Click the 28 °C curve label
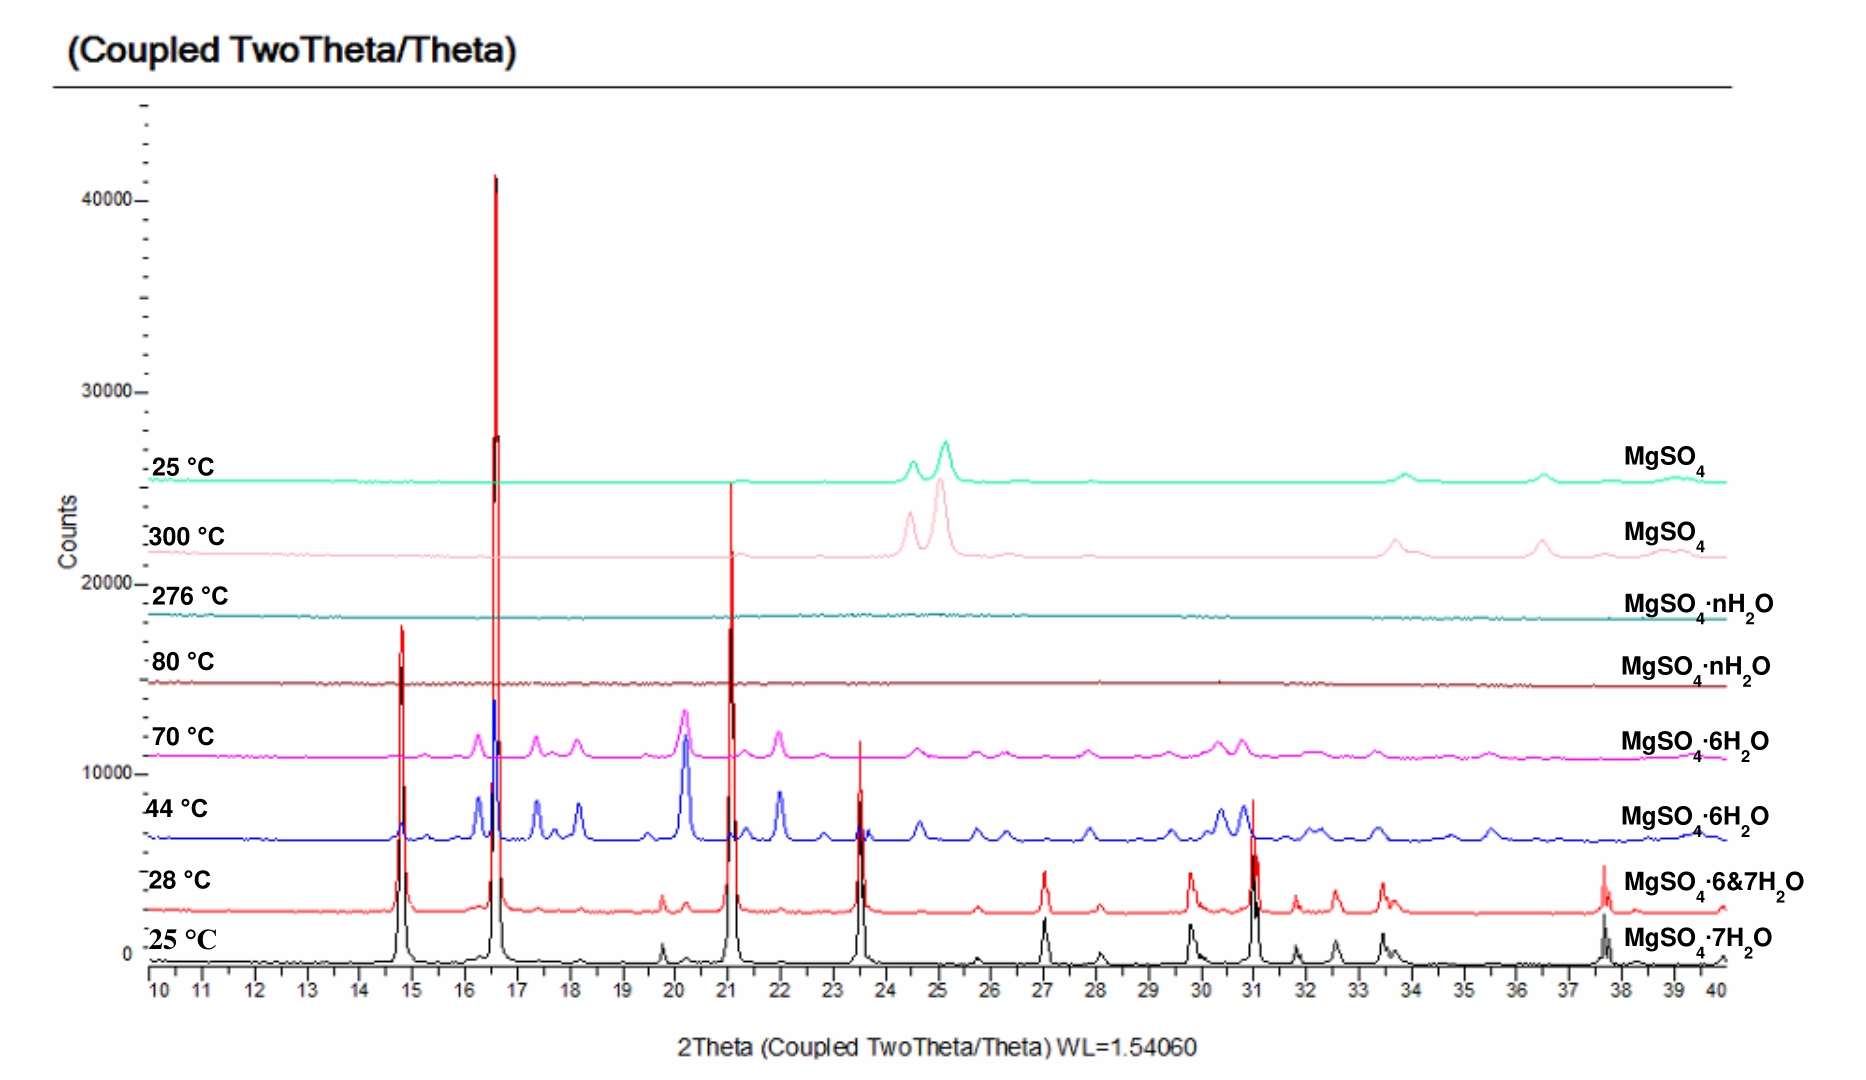The image size is (1866, 1080). (180, 880)
